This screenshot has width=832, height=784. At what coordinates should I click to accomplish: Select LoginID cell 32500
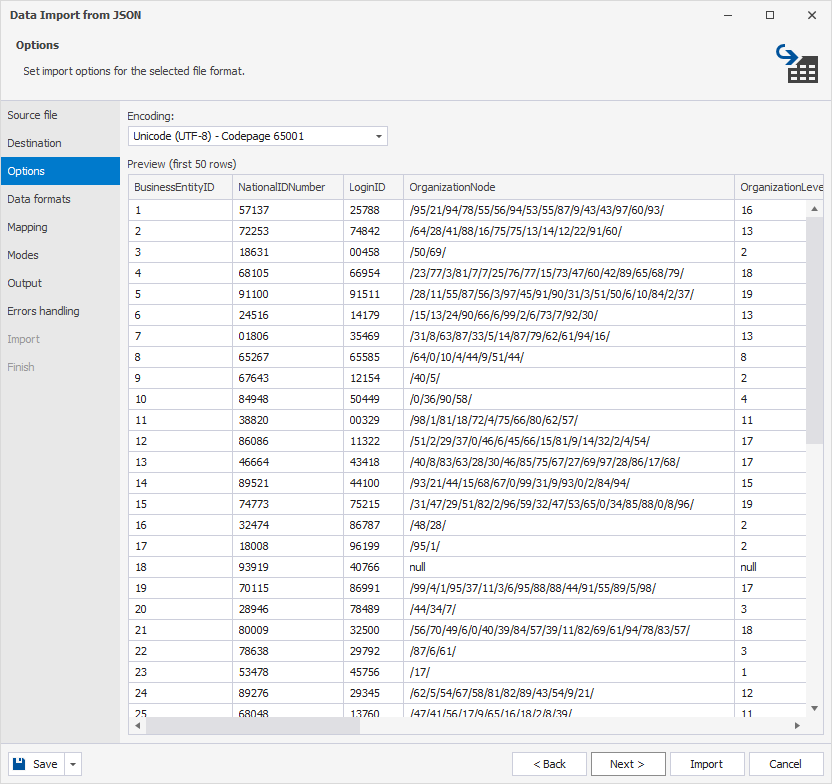374,630
